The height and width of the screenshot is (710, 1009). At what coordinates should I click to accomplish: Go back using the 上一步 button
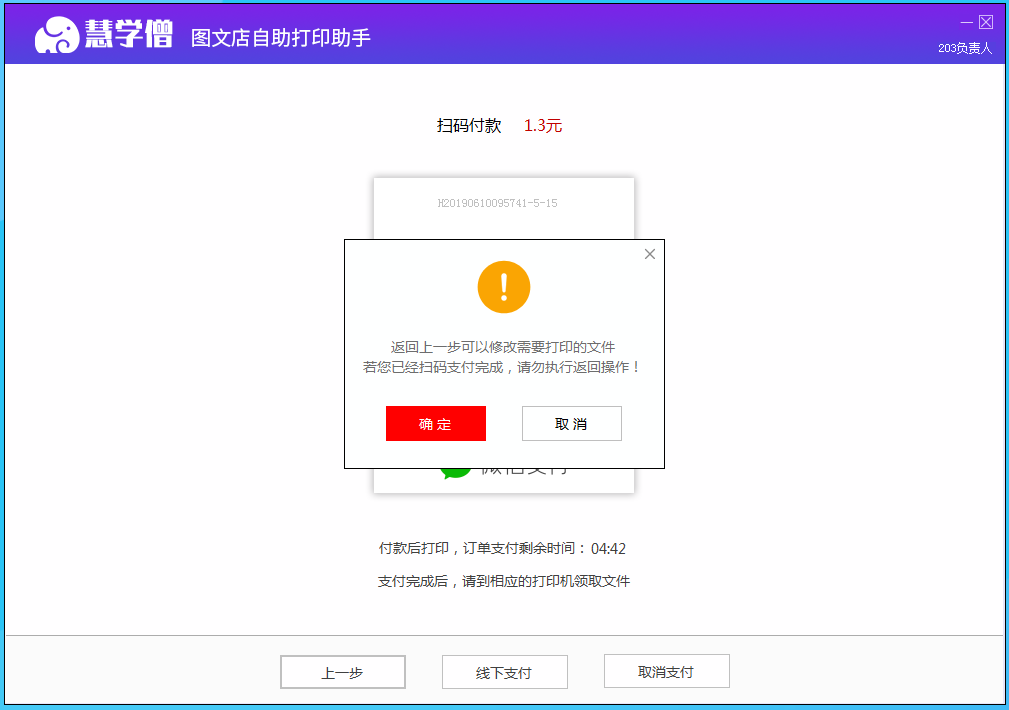[342, 672]
